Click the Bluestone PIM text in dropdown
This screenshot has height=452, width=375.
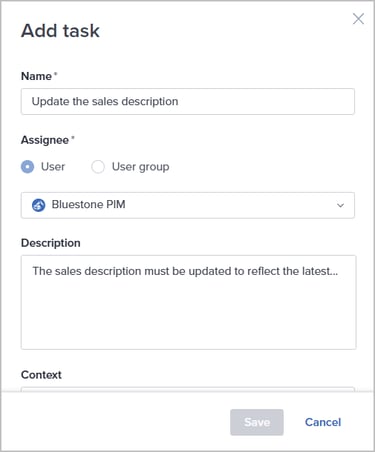[x=88, y=204]
